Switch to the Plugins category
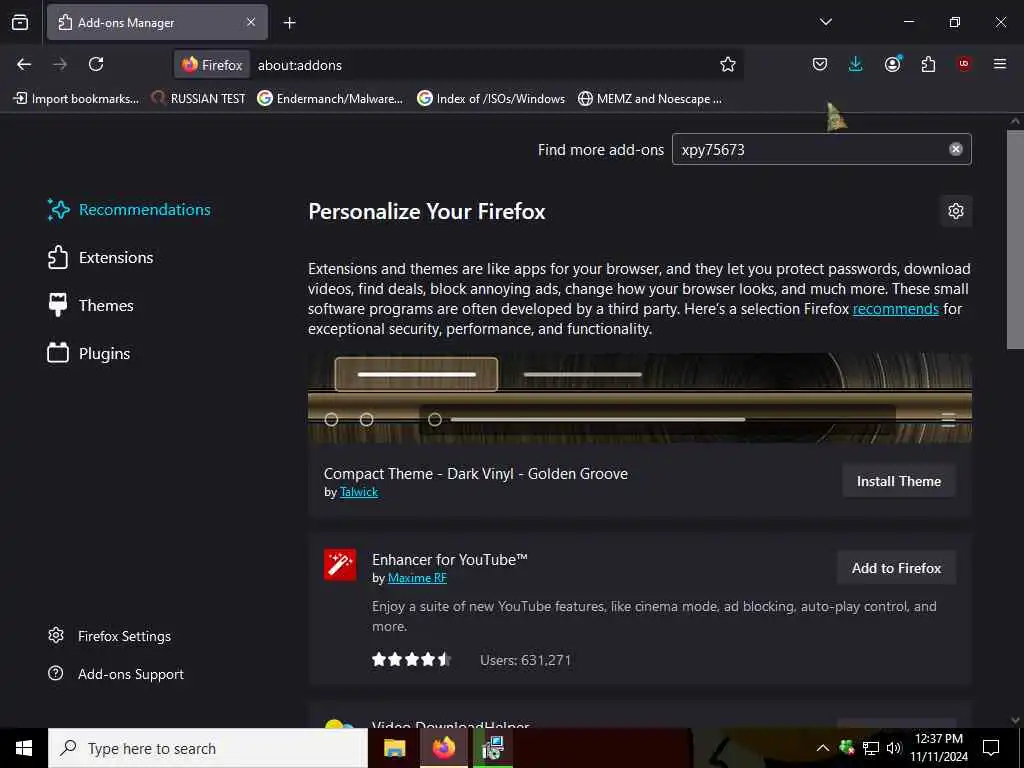The width and height of the screenshot is (1024, 768). pyautogui.click(x=89, y=353)
